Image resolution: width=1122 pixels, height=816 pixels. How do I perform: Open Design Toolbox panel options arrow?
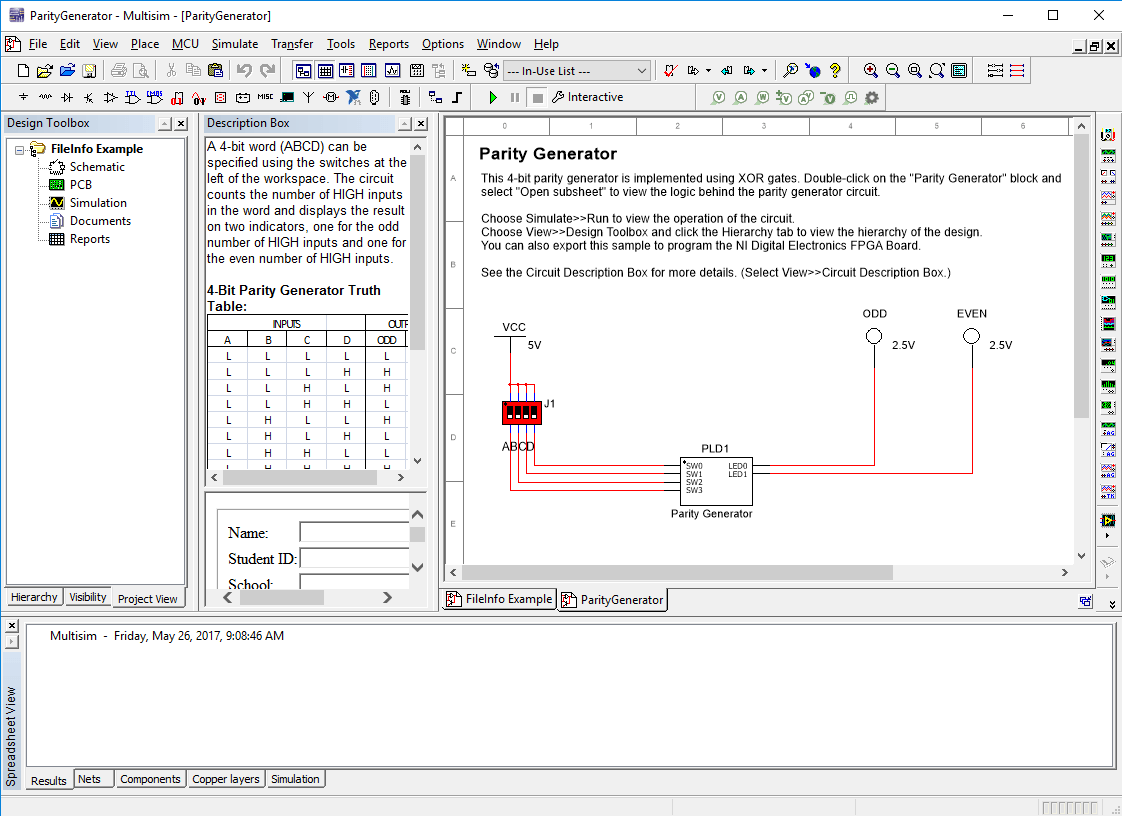[165, 124]
